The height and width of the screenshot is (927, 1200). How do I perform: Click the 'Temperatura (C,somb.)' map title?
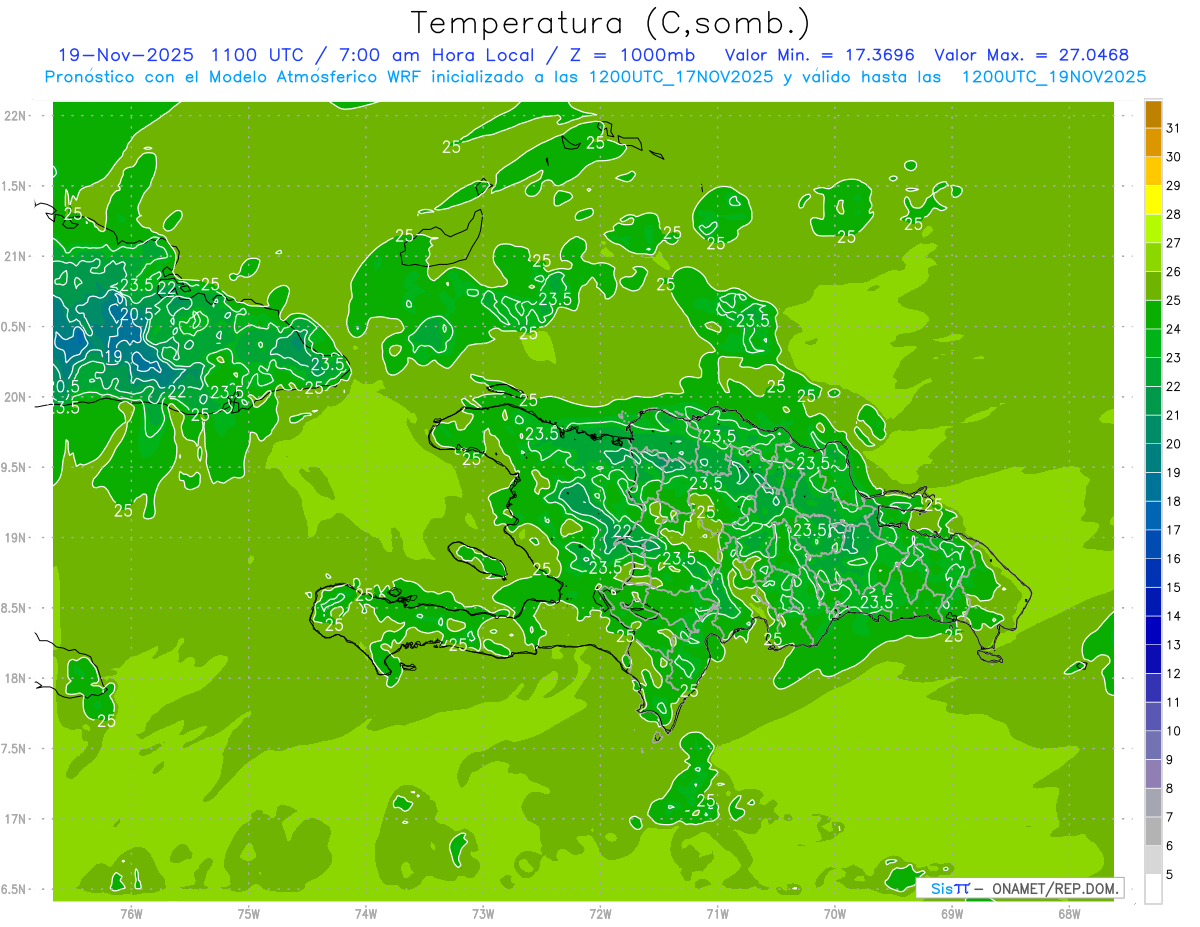point(610,24)
